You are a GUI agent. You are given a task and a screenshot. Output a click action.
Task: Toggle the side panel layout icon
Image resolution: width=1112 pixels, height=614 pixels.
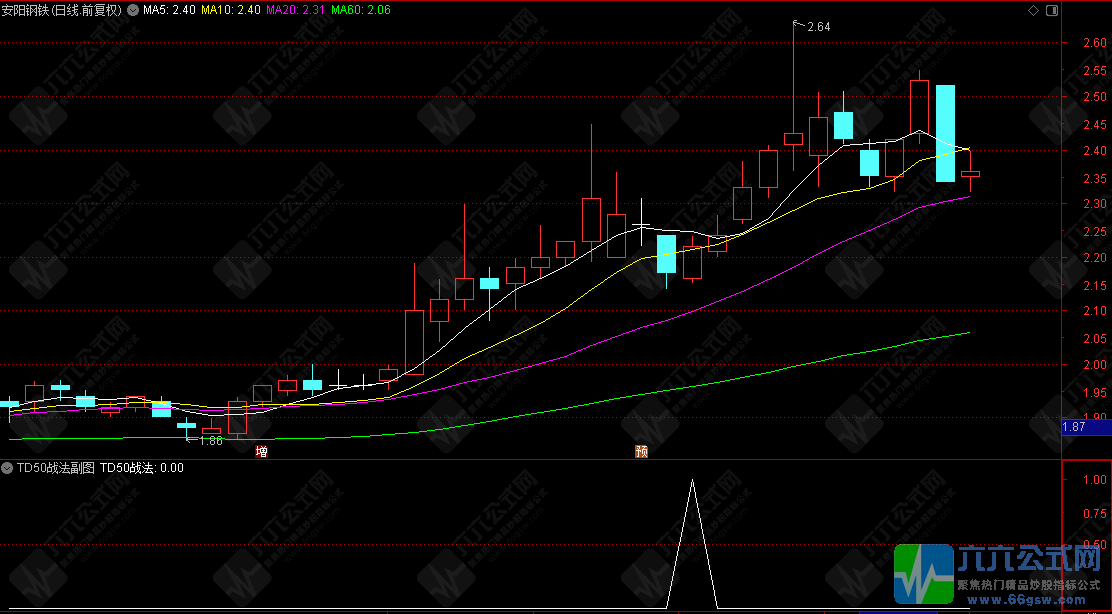point(1052,10)
